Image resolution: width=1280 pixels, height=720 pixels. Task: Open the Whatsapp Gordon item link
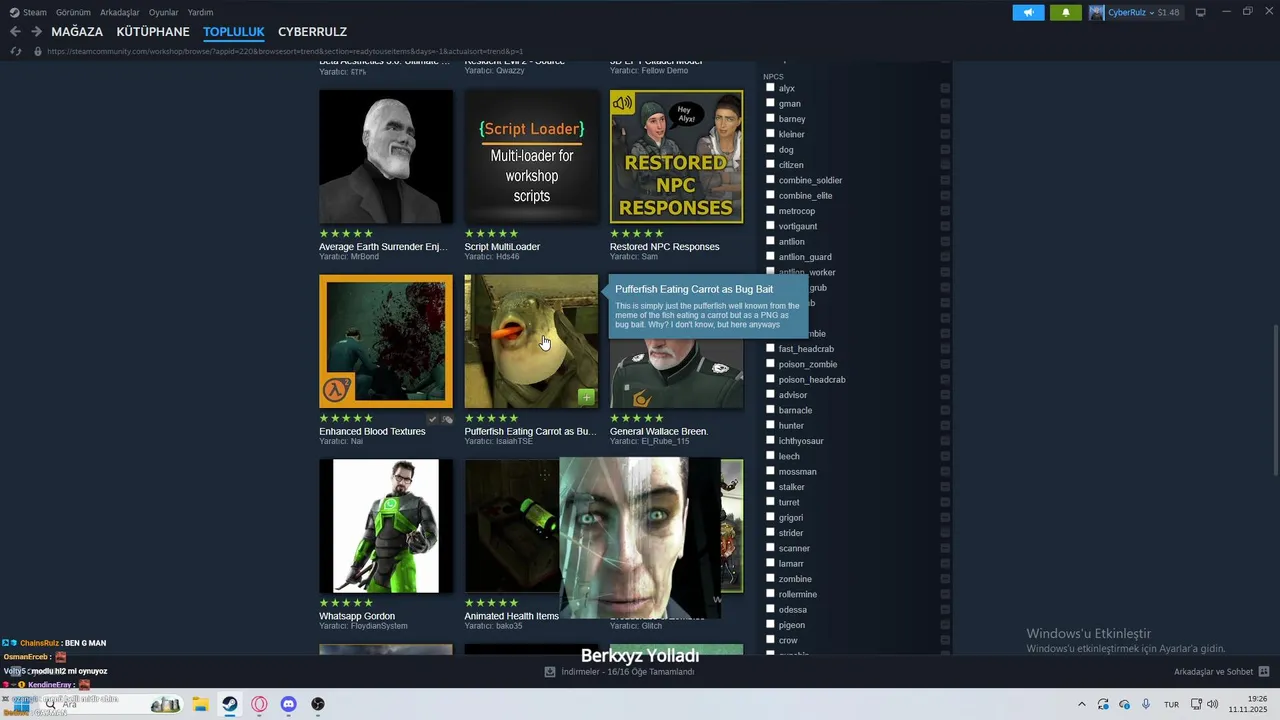(357, 616)
